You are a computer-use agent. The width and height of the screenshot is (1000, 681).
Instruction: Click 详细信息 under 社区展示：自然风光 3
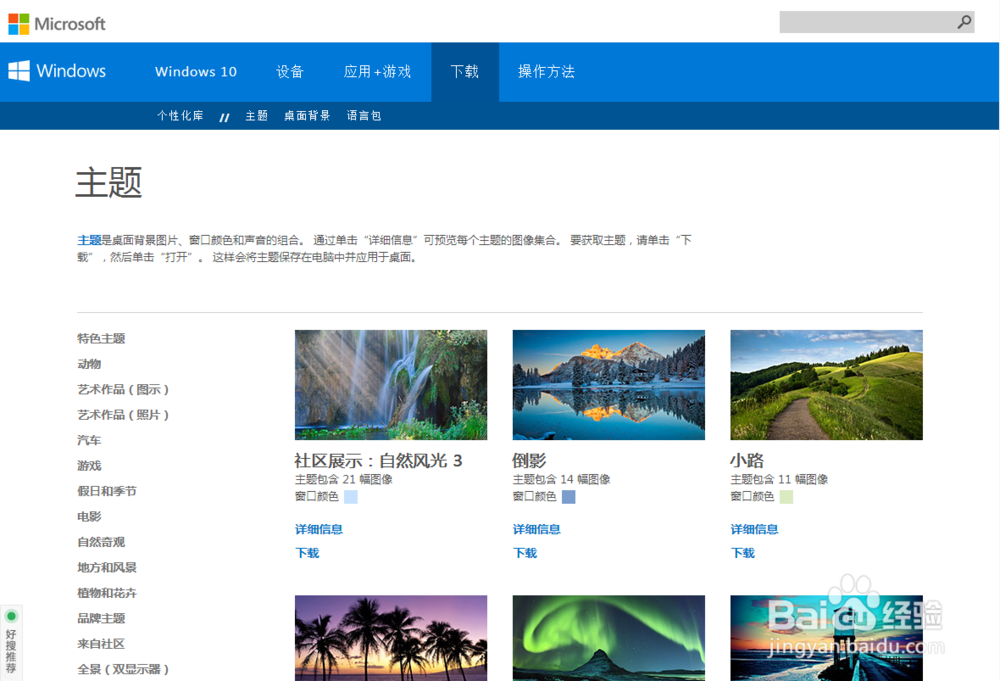[x=318, y=529]
